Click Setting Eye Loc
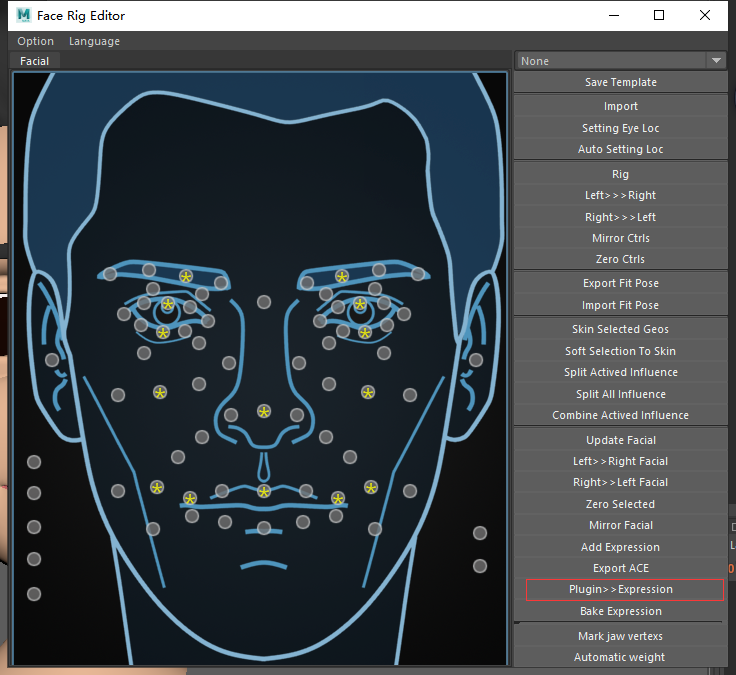Image resolution: width=736 pixels, height=675 pixels. click(621, 128)
